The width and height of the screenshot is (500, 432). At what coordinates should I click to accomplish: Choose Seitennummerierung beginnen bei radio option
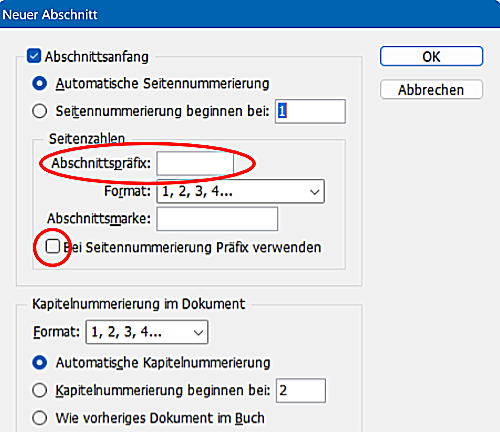tap(39, 111)
